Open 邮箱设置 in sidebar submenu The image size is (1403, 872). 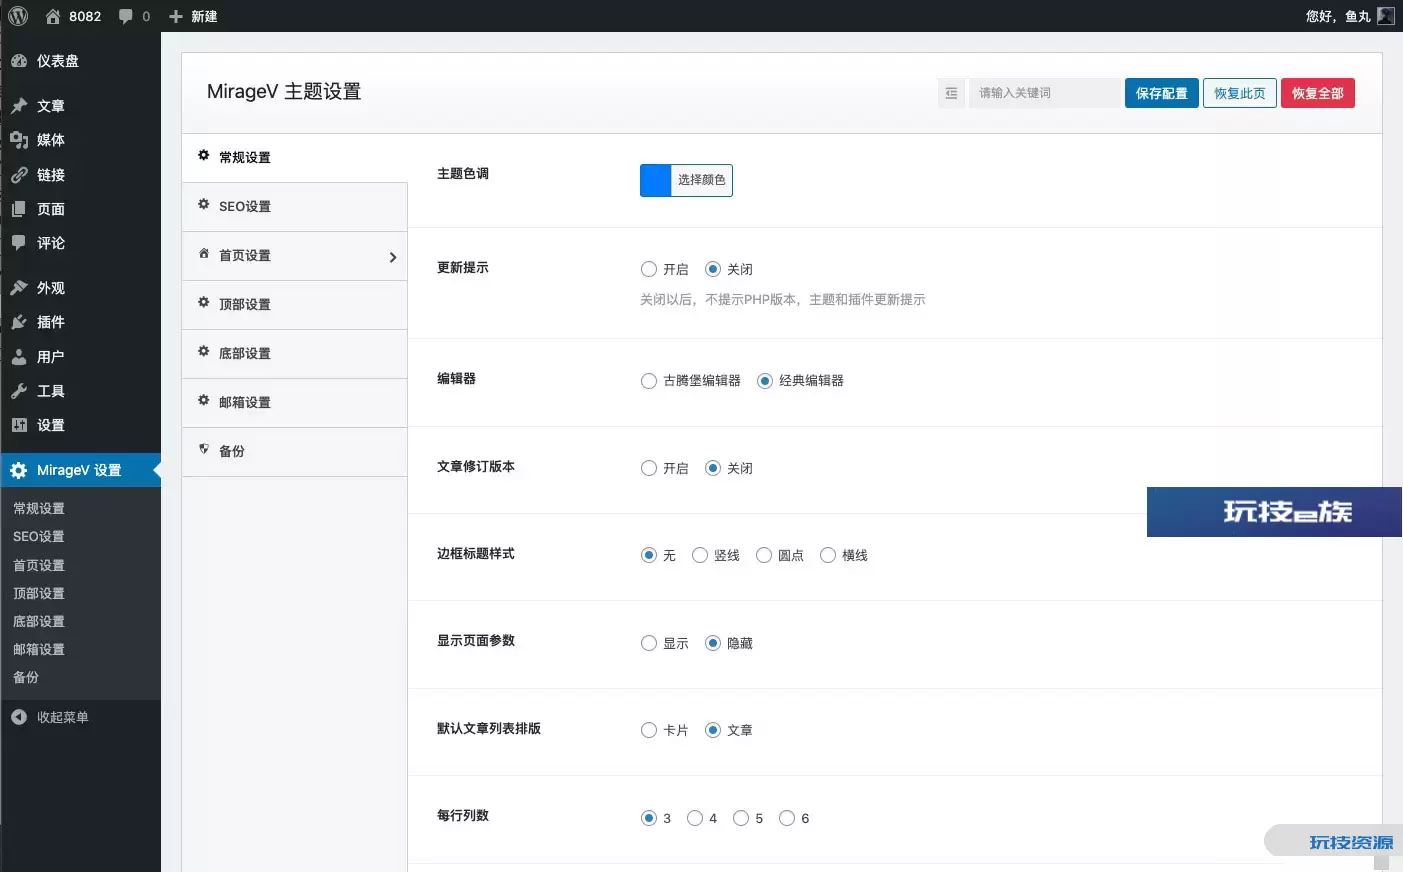39,649
